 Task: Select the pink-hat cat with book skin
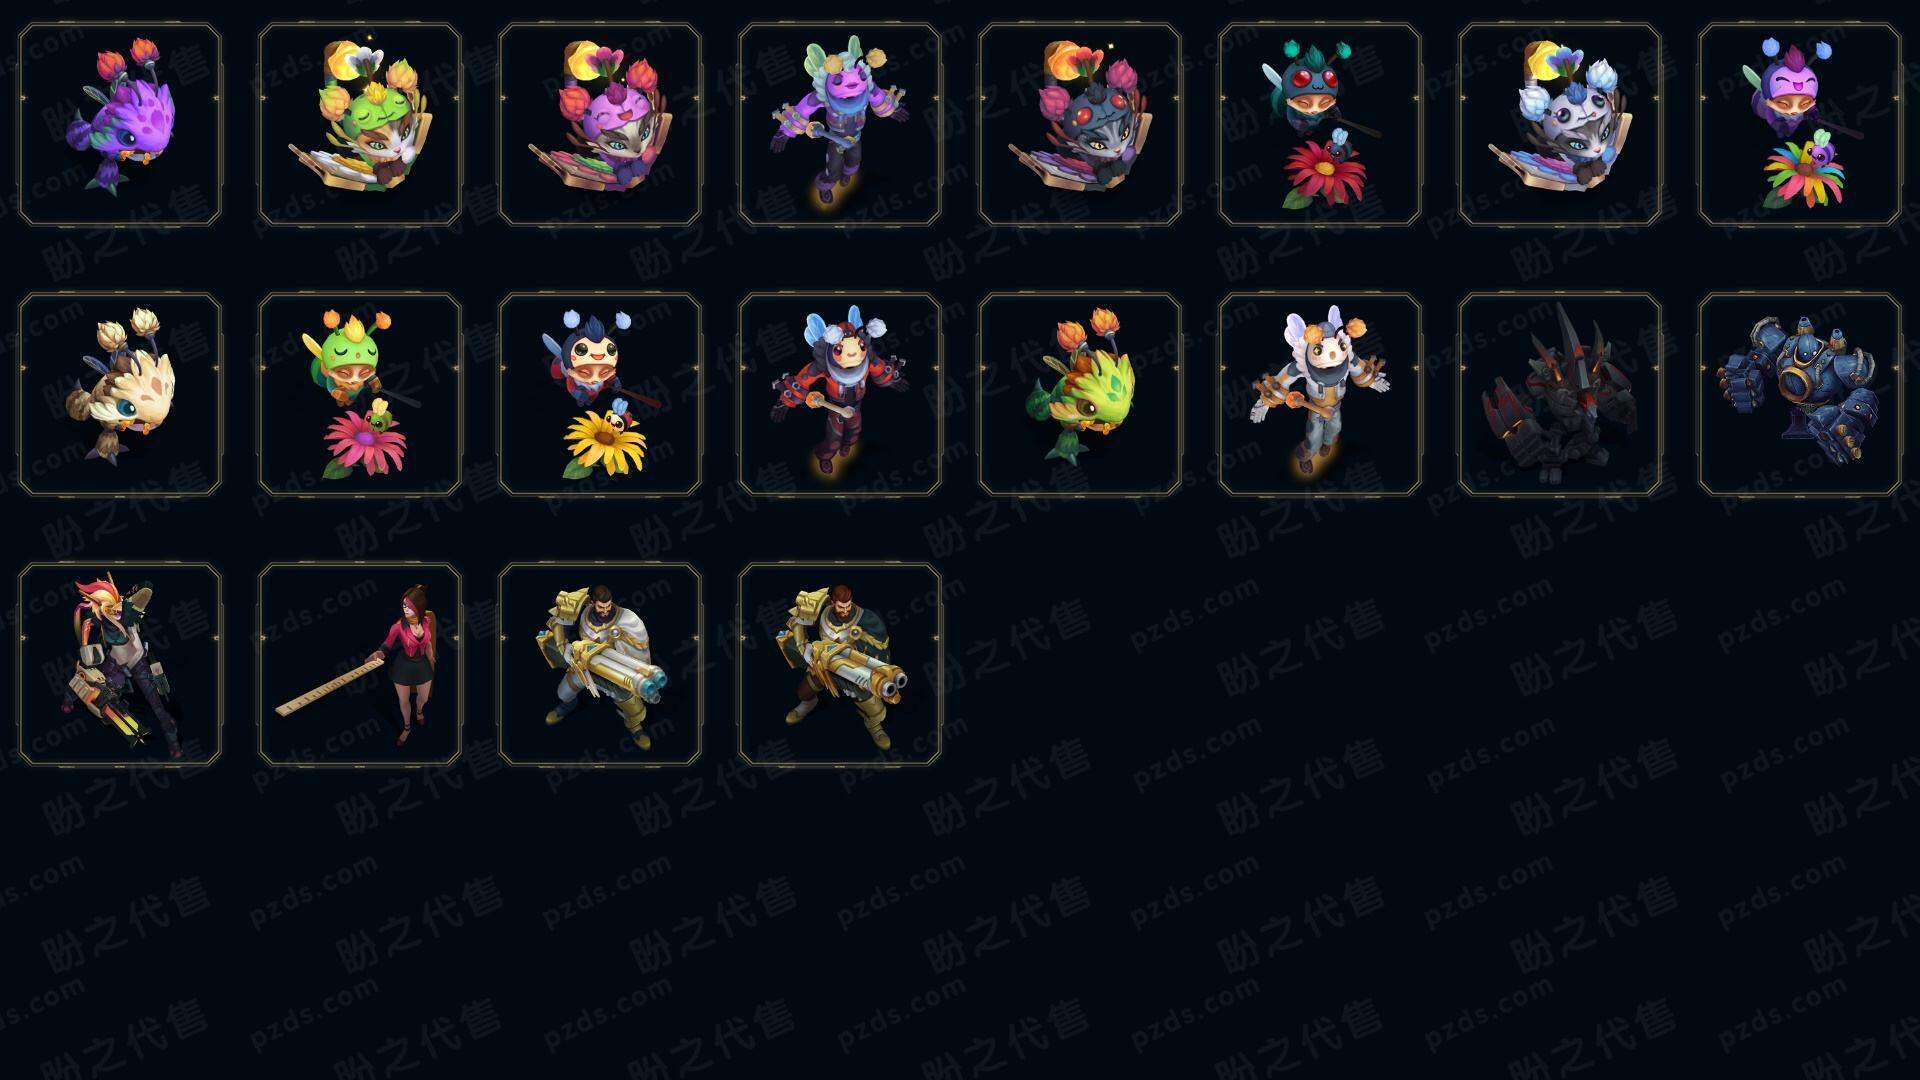600,125
